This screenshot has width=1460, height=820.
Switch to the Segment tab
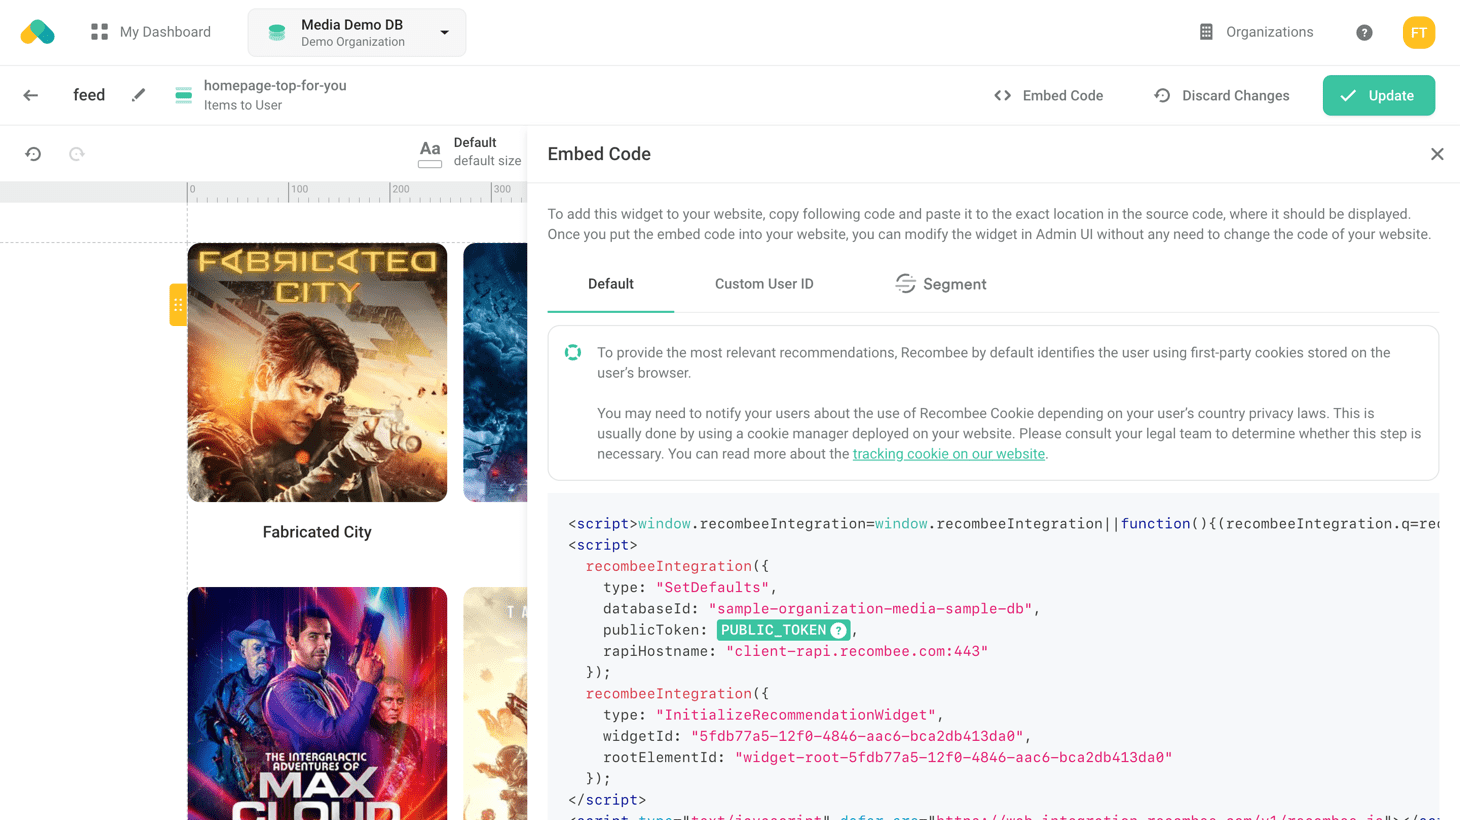point(940,284)
